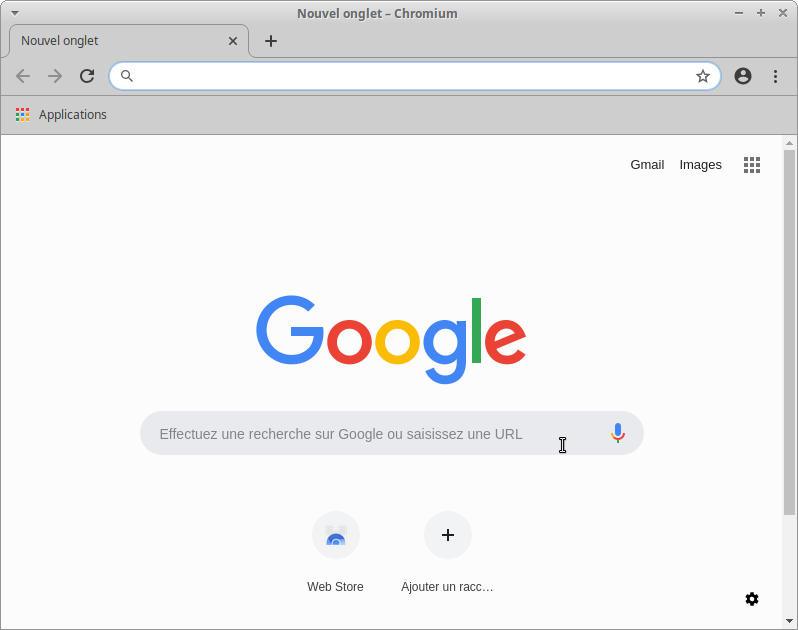
Task: Click the plus icon to add shortcut
Action: pos(448,536)
